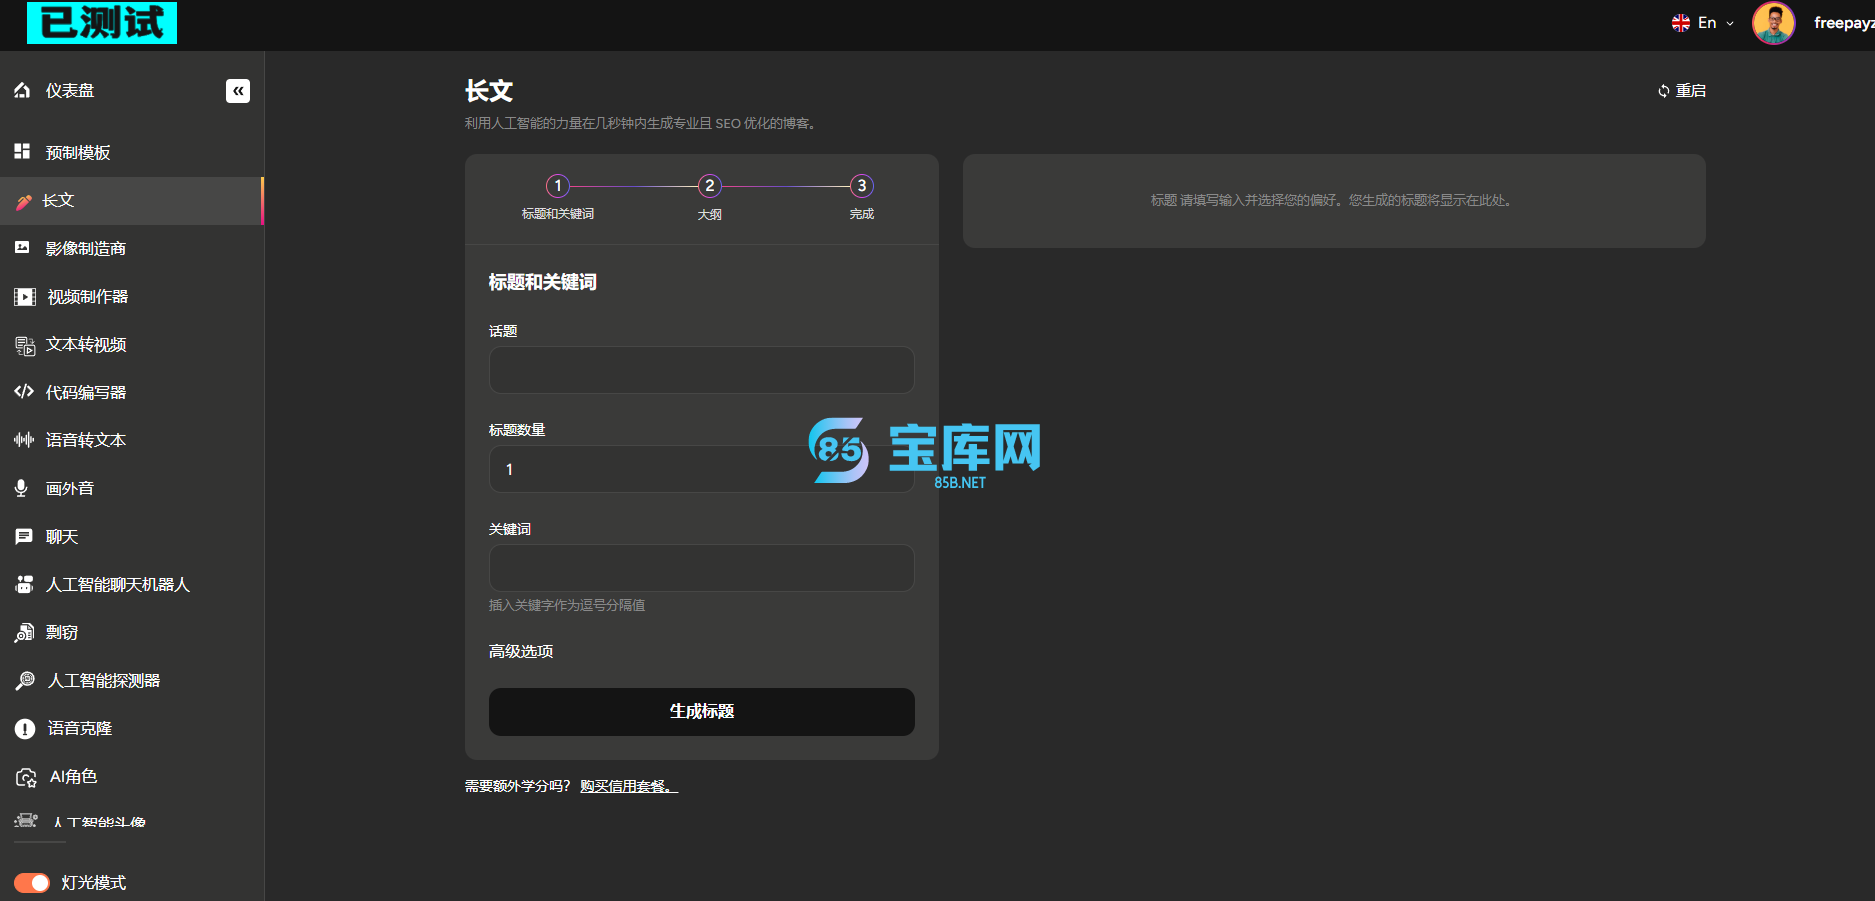Viewport: 1875px width, 901px height.
Task: Click the 重启 restart button
Action: pyautogui.click(x=1682, y=91)
